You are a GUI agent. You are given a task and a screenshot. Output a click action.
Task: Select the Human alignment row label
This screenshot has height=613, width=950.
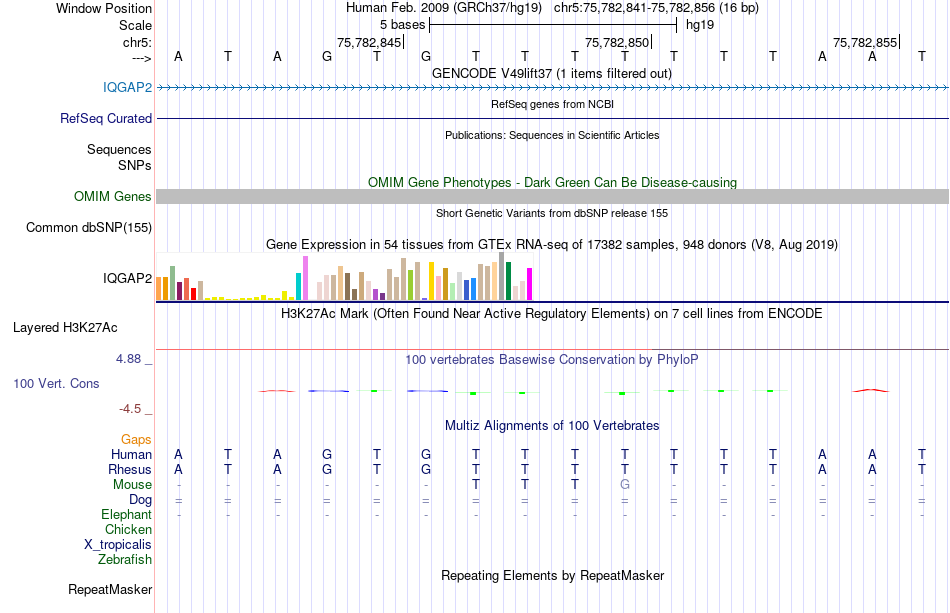[x=131, y=455]
